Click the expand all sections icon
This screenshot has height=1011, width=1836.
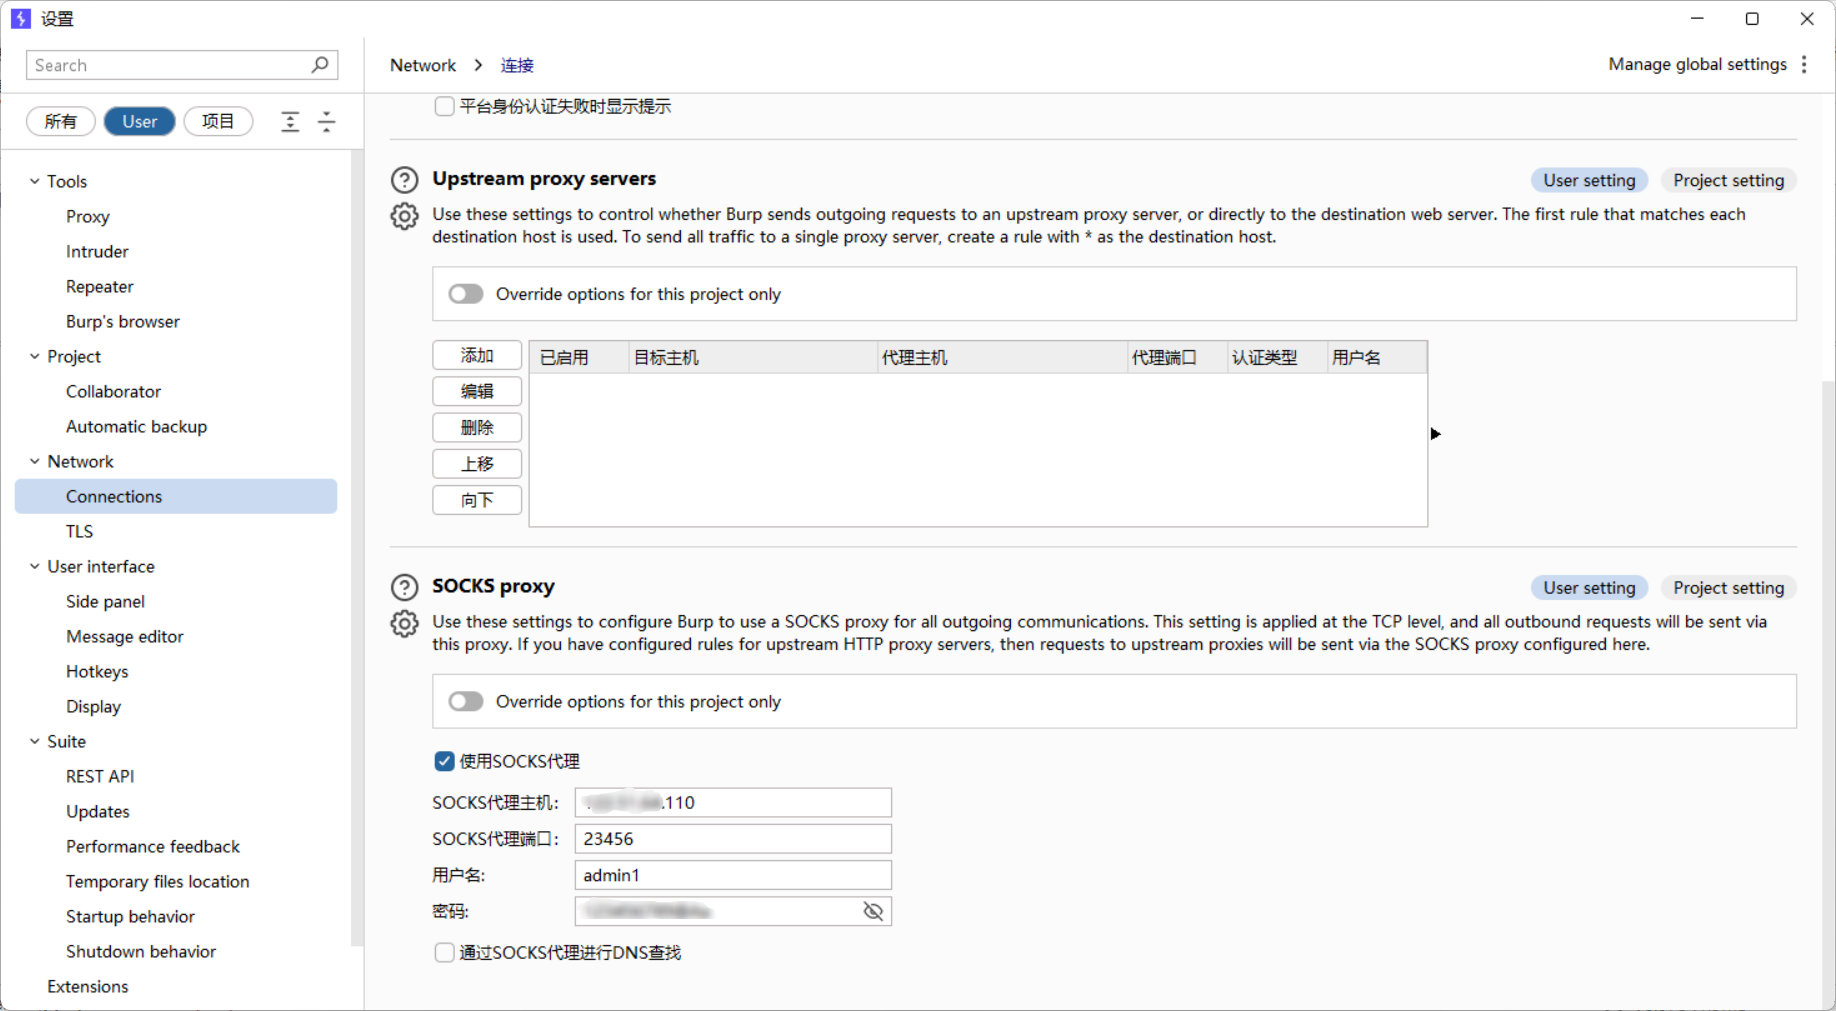[x=290, y=122]
